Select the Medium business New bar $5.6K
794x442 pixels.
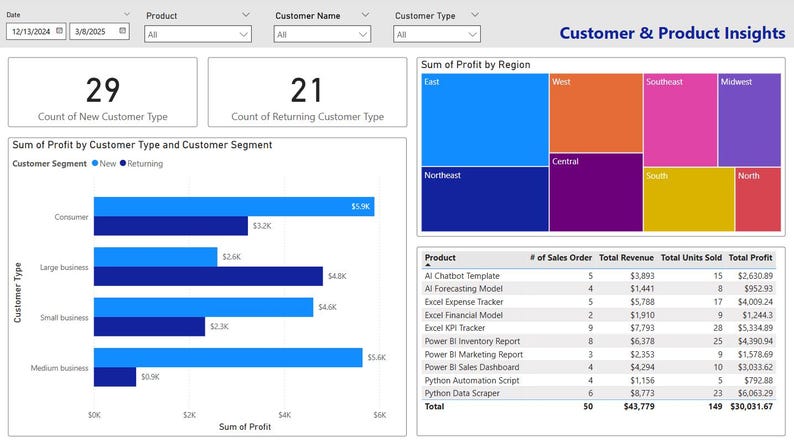click(228, 357)
